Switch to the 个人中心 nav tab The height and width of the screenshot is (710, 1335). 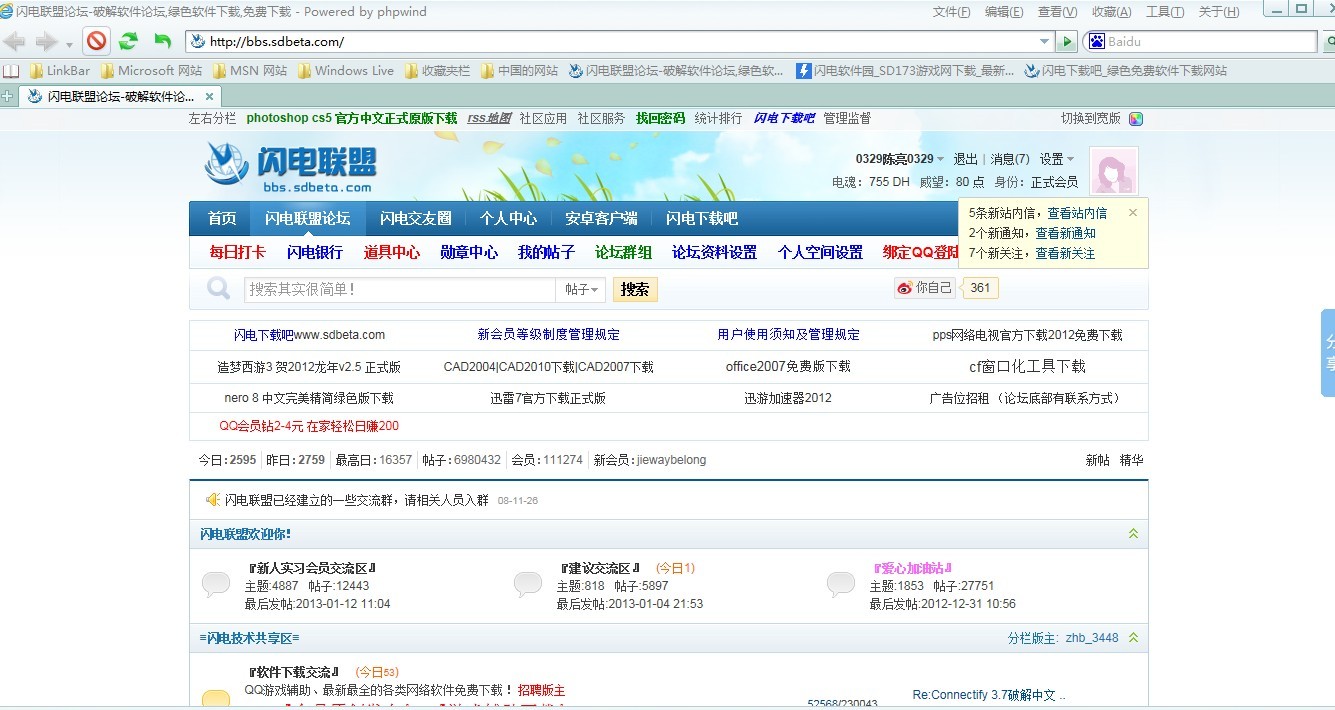pyautogui.click(x=508, y=218)
